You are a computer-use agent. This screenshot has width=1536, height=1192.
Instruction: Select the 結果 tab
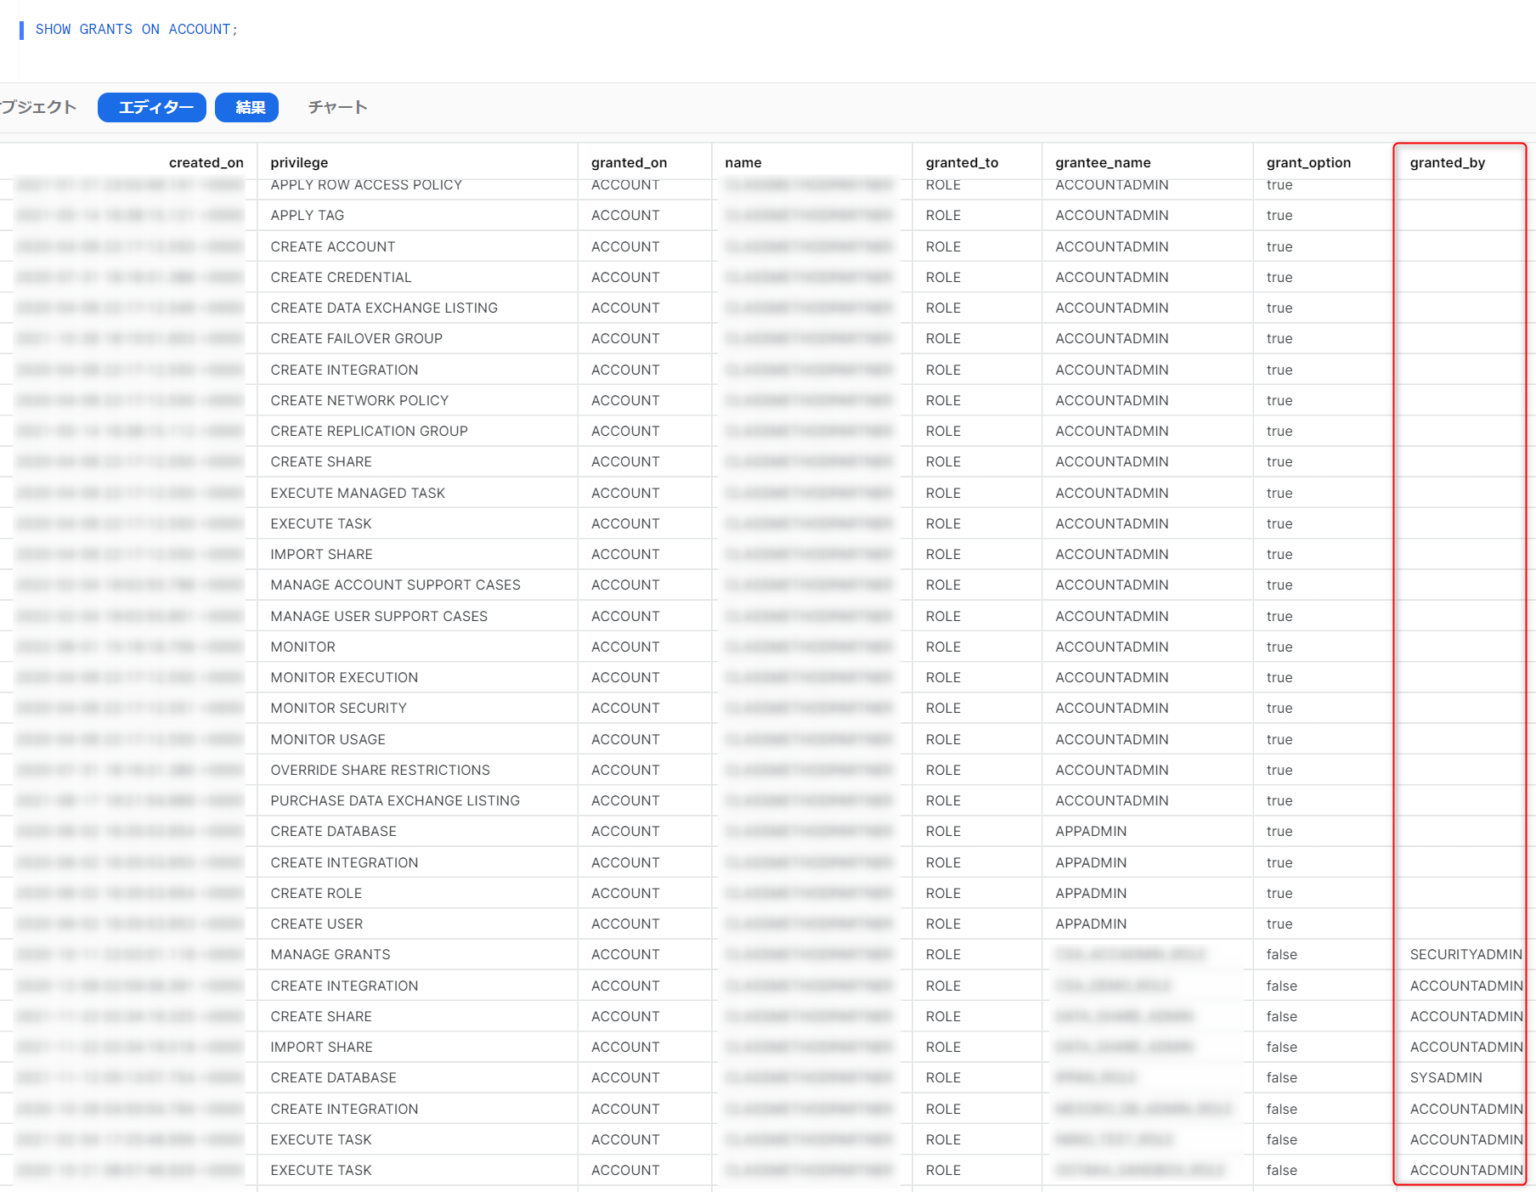tap(246, 107)
